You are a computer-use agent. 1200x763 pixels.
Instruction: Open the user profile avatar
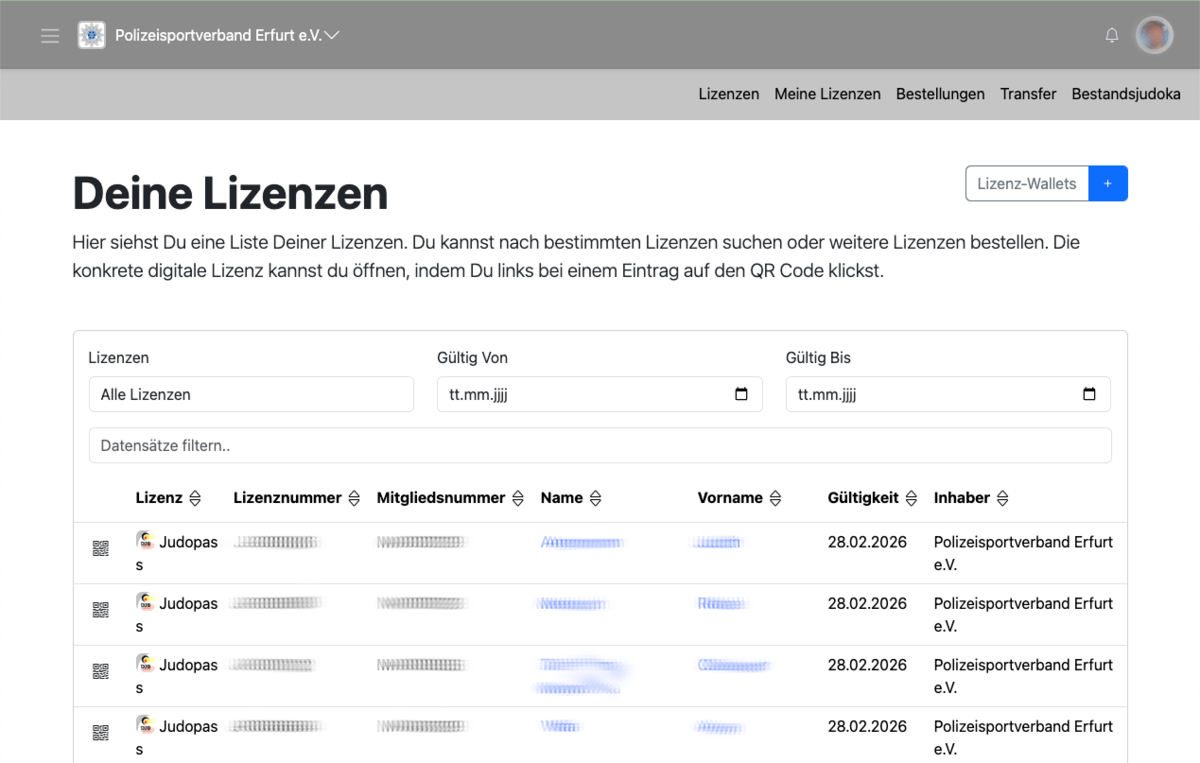pyautogui.click(x=1154, y=36)
